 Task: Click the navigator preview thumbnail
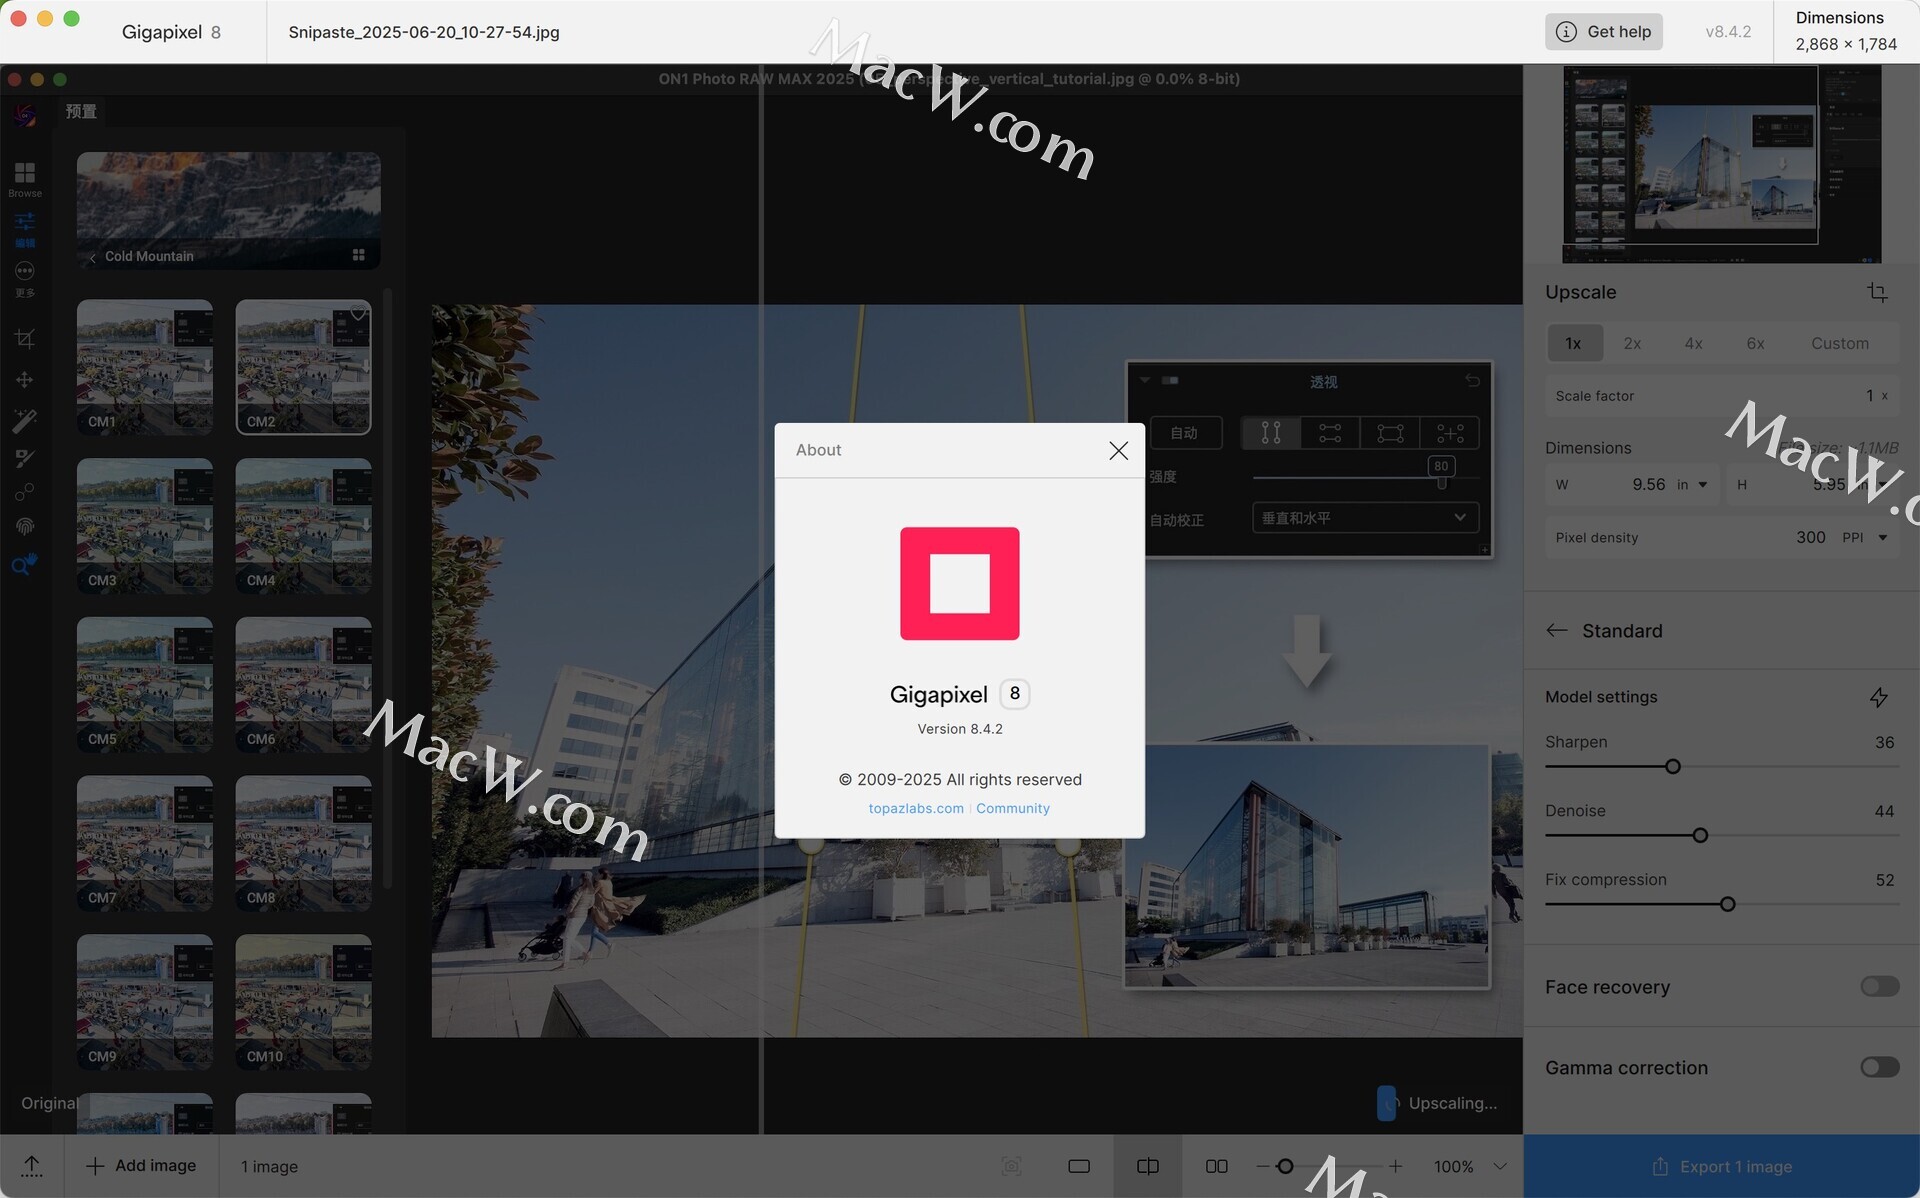[x=1722, y=164]
